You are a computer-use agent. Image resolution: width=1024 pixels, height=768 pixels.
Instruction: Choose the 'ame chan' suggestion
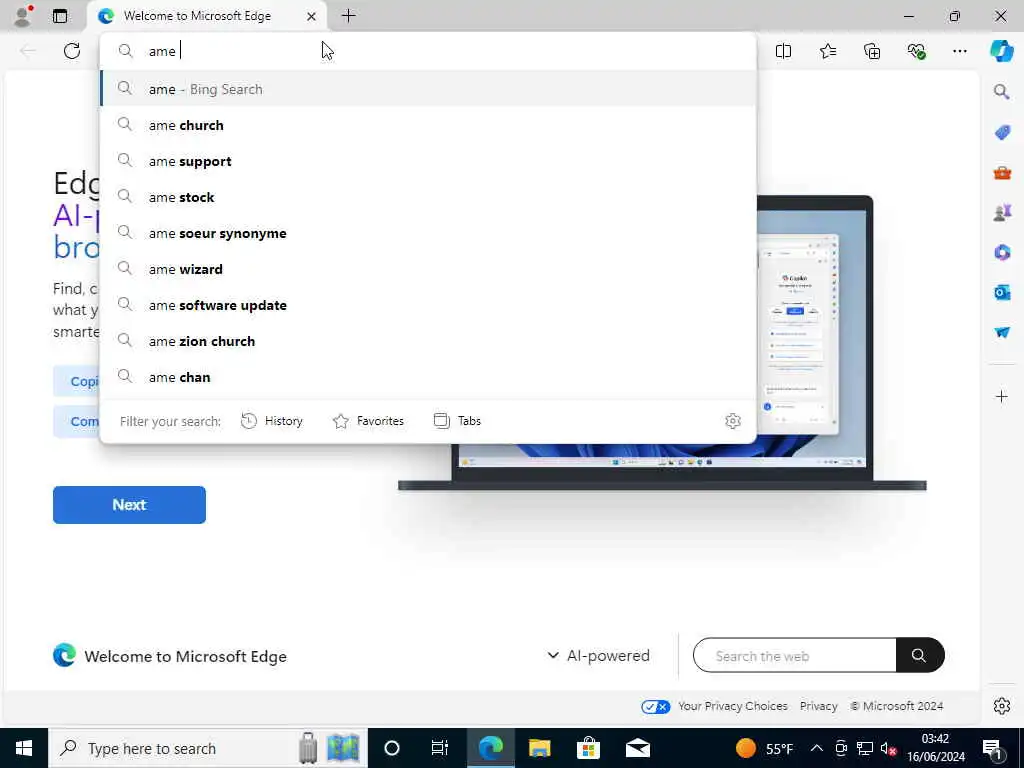428,376
